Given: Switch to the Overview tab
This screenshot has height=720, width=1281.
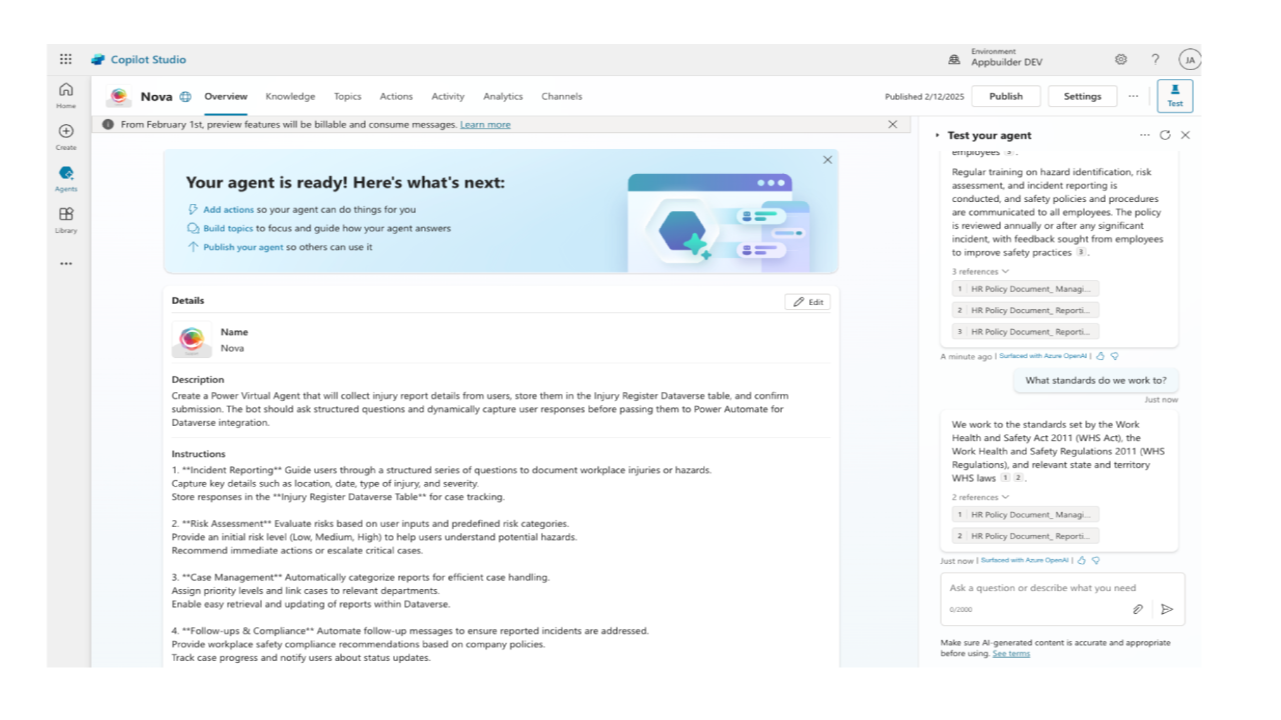Looking at the screenshot, I should pyautogui.click(x=226, y=97).
